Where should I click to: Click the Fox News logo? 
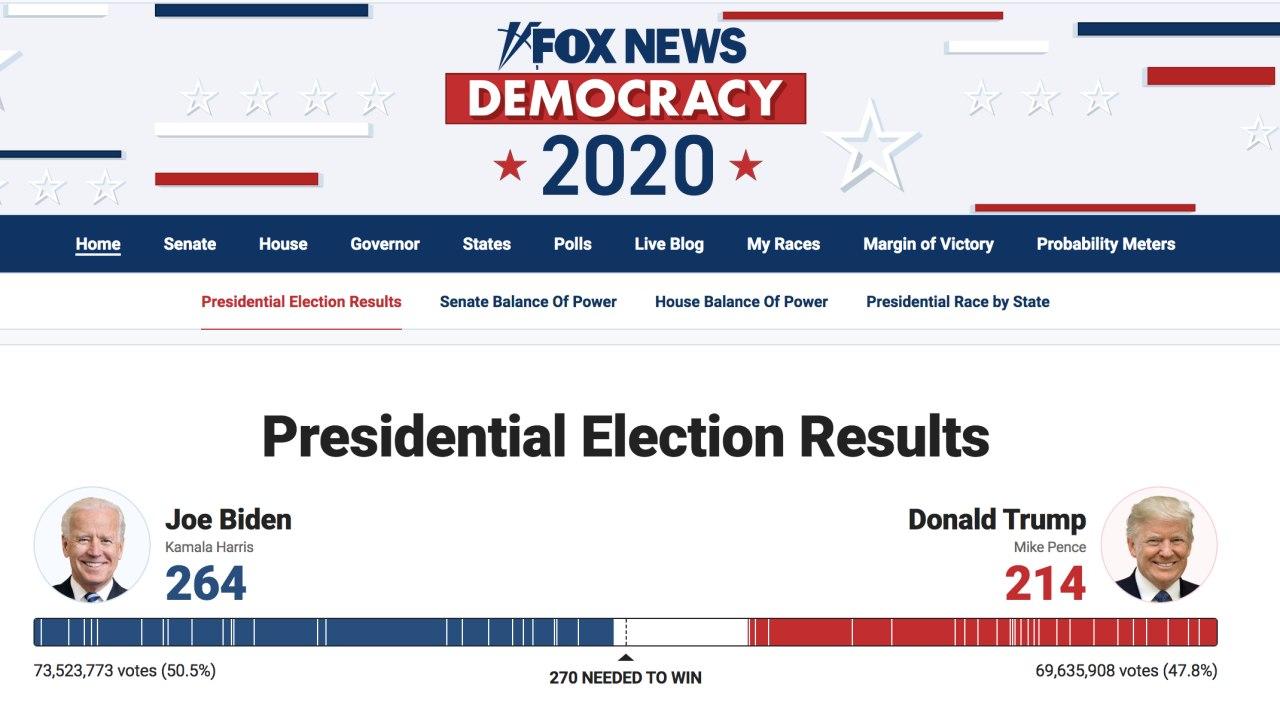622,46
